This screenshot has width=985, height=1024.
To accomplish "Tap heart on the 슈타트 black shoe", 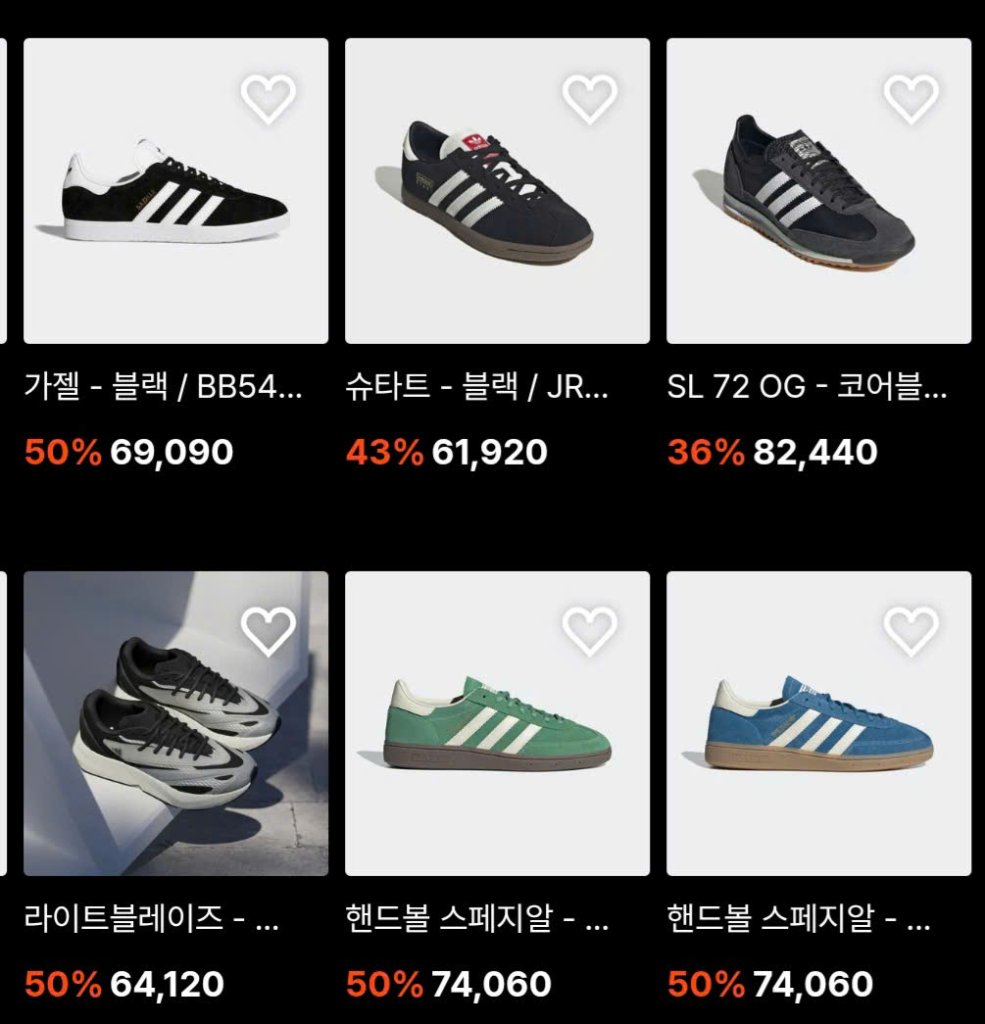I will coord(590,99).
